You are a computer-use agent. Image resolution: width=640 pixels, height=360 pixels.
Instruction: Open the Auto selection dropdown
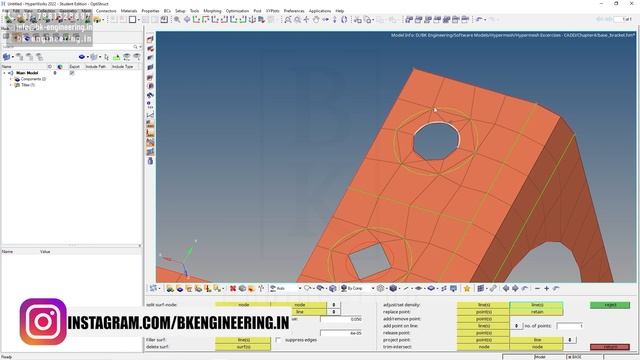[x=300, y=289]
